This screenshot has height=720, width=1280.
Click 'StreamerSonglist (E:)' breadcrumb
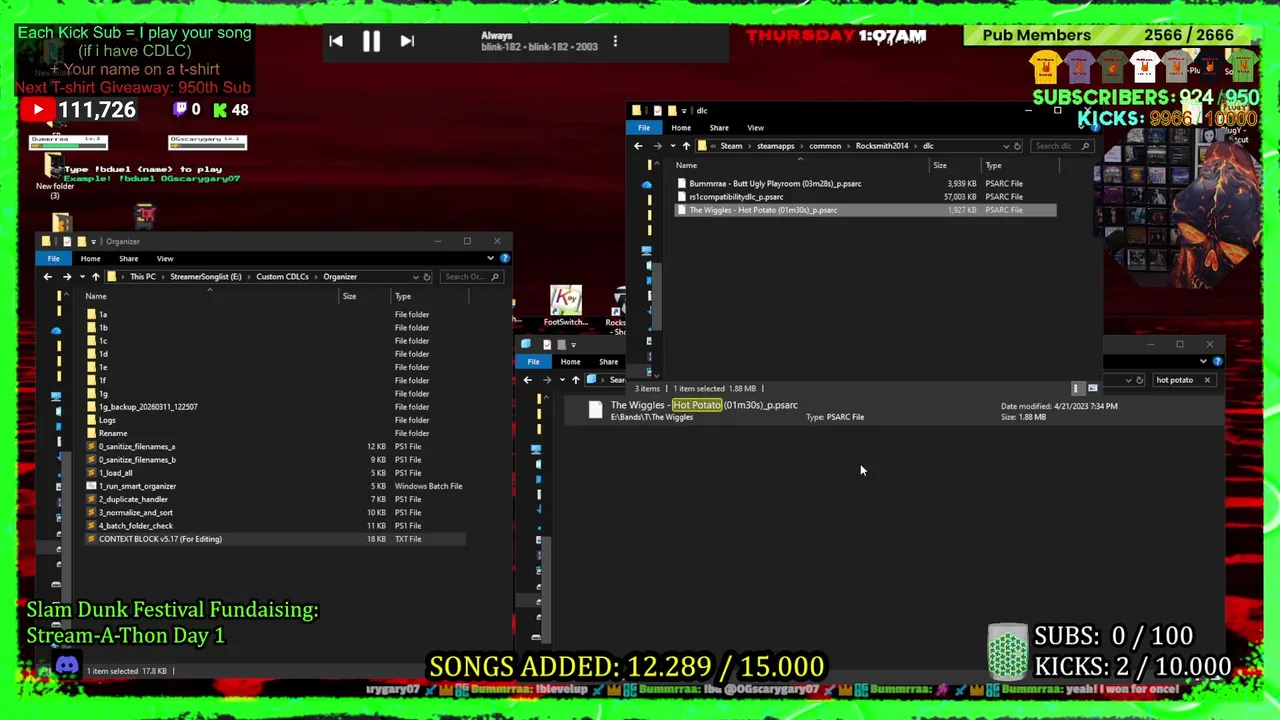[x=206, y=277]
